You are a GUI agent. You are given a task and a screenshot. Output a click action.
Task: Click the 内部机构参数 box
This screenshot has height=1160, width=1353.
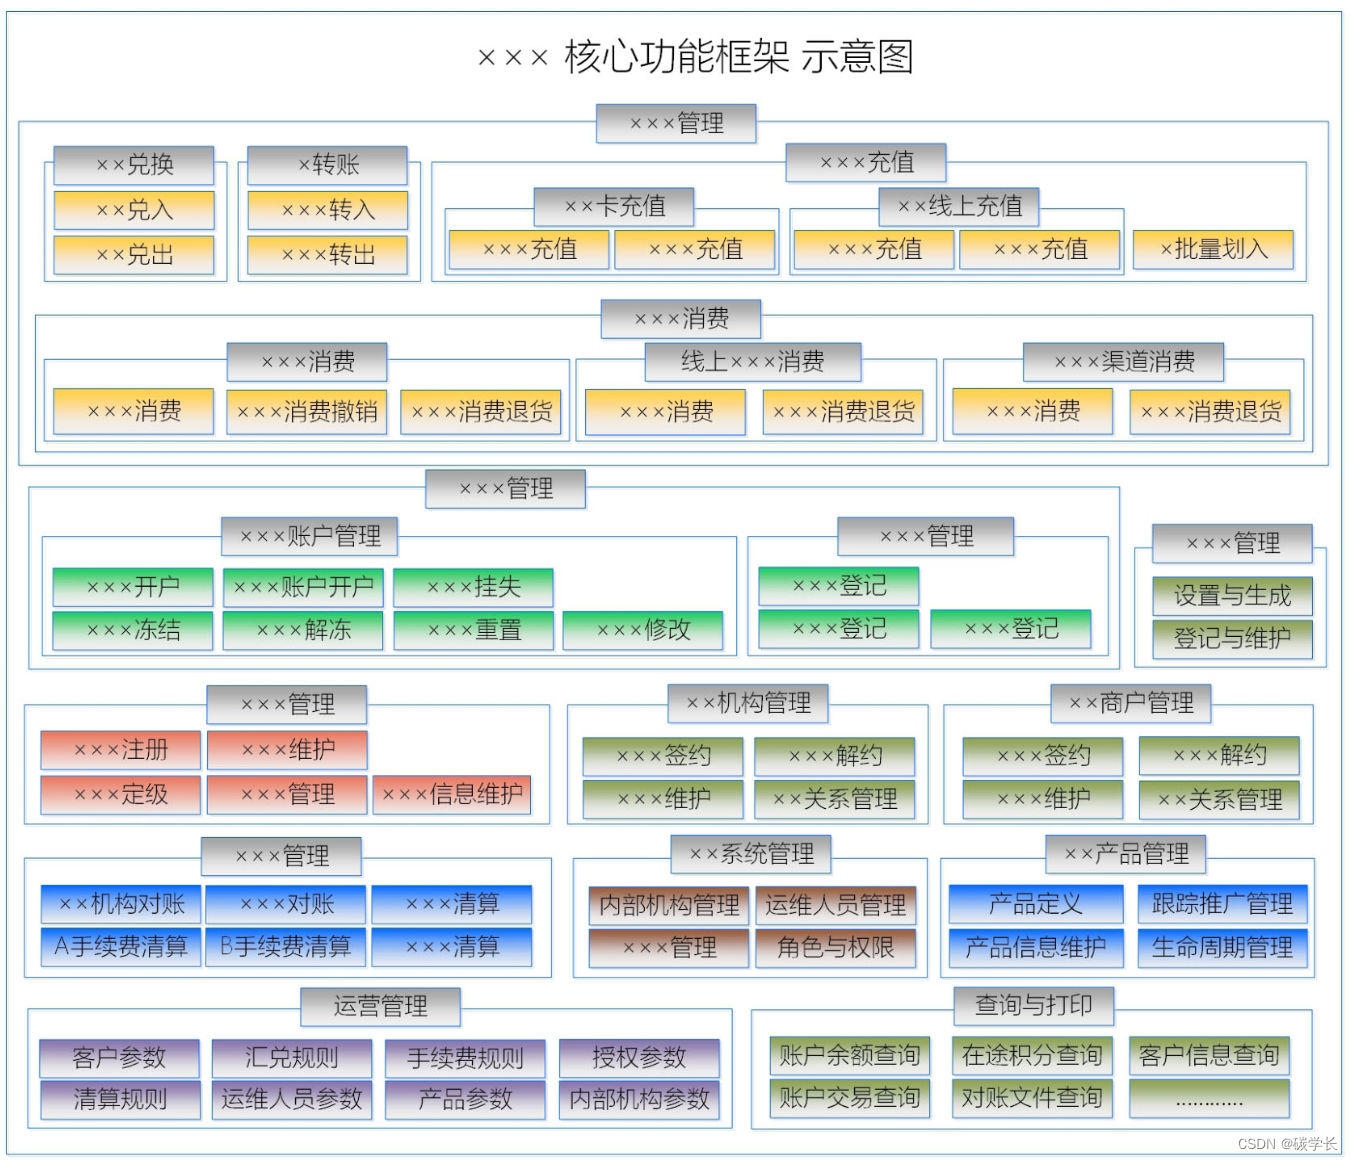click(639, 1100)
